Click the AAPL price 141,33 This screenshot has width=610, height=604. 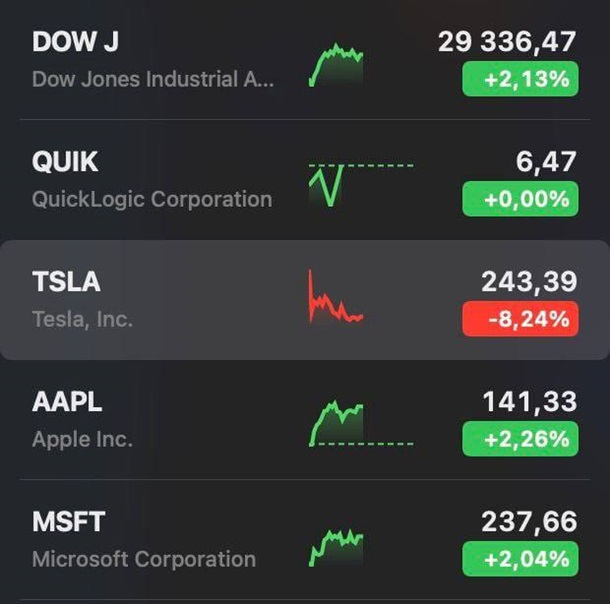tap(529, 402)
